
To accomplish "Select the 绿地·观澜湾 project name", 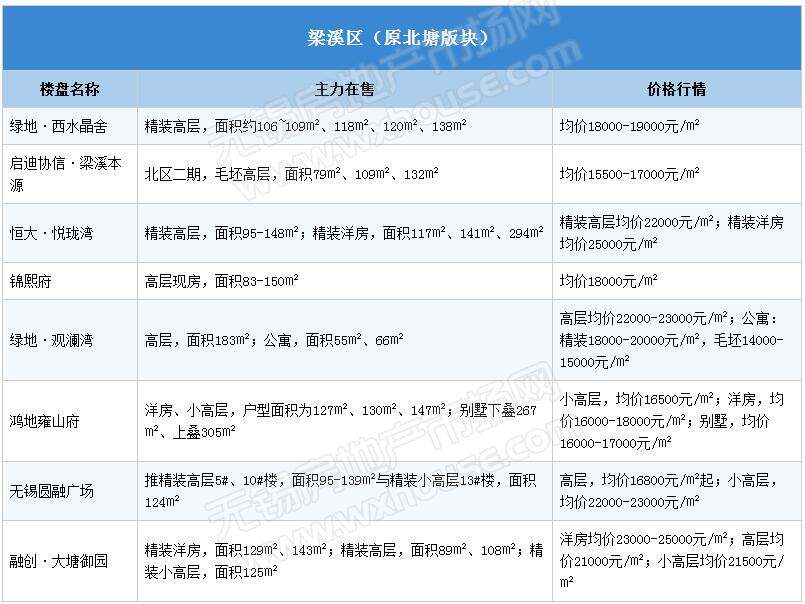I will 51,341.
